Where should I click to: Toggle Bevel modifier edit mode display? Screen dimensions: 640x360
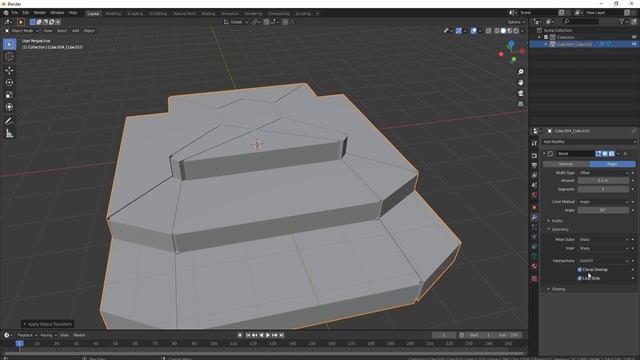[x=598, y=153]
